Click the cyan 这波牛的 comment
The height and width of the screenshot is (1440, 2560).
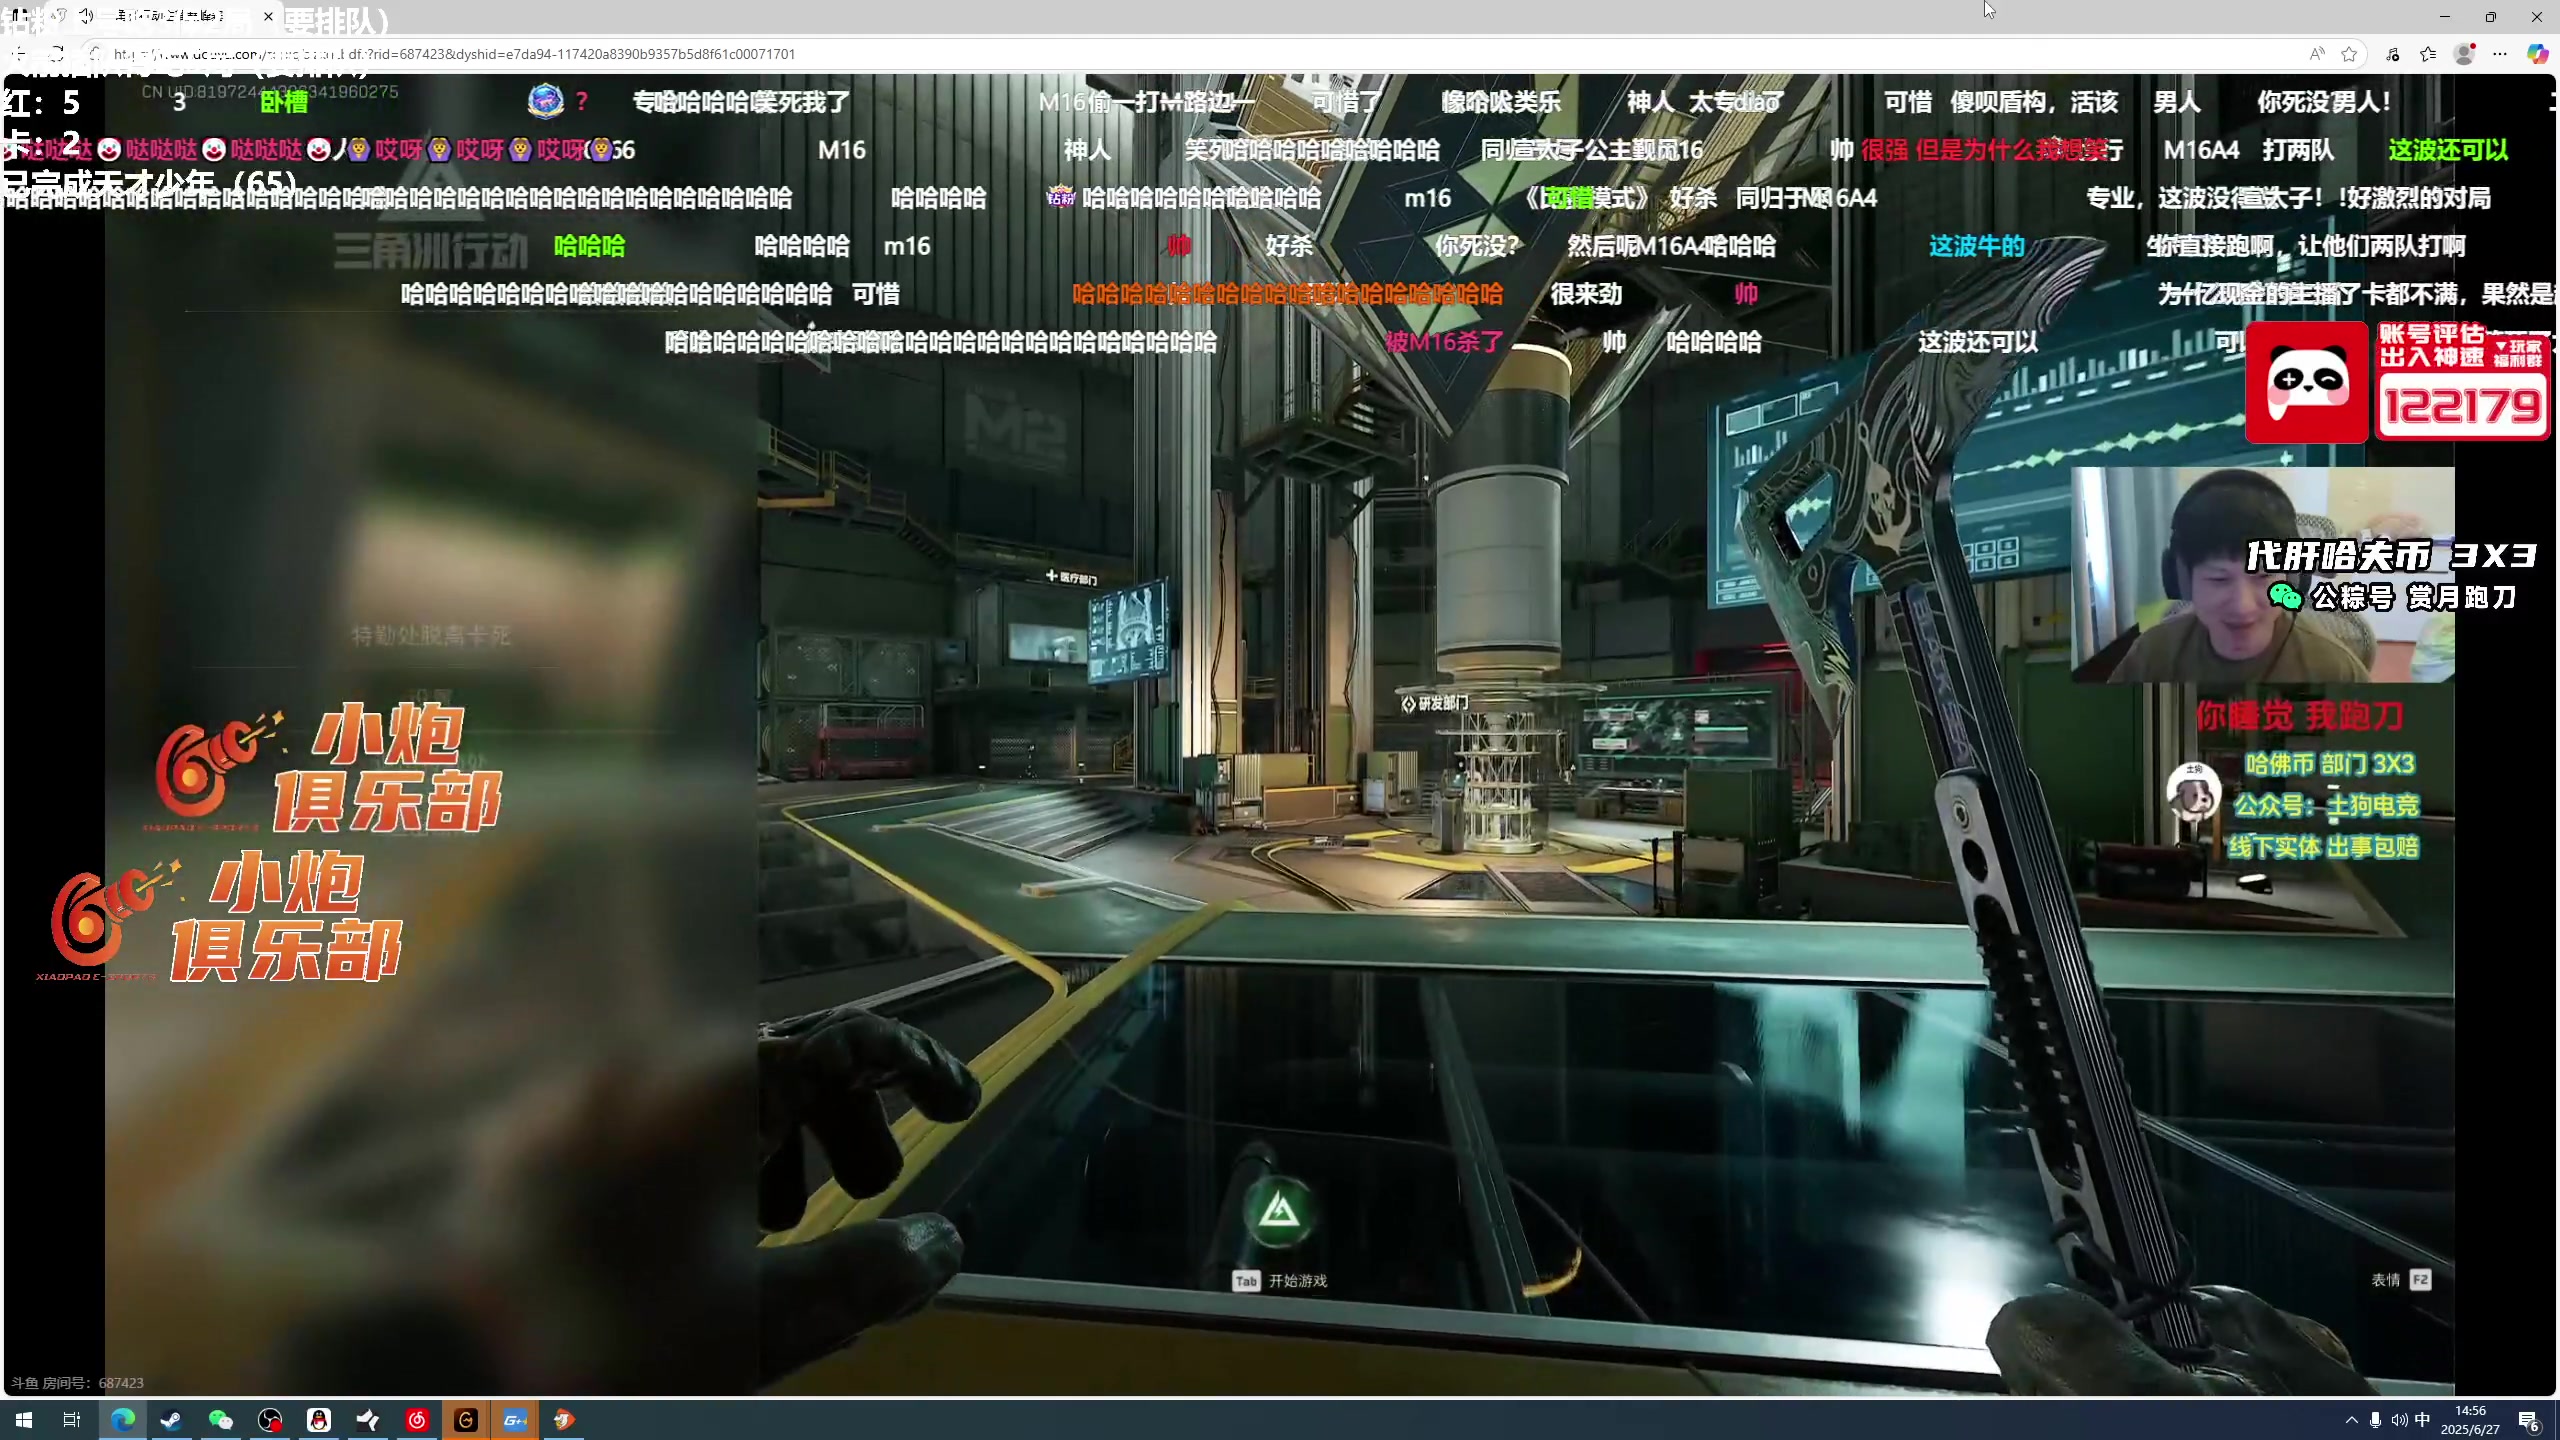point(1977,246)
